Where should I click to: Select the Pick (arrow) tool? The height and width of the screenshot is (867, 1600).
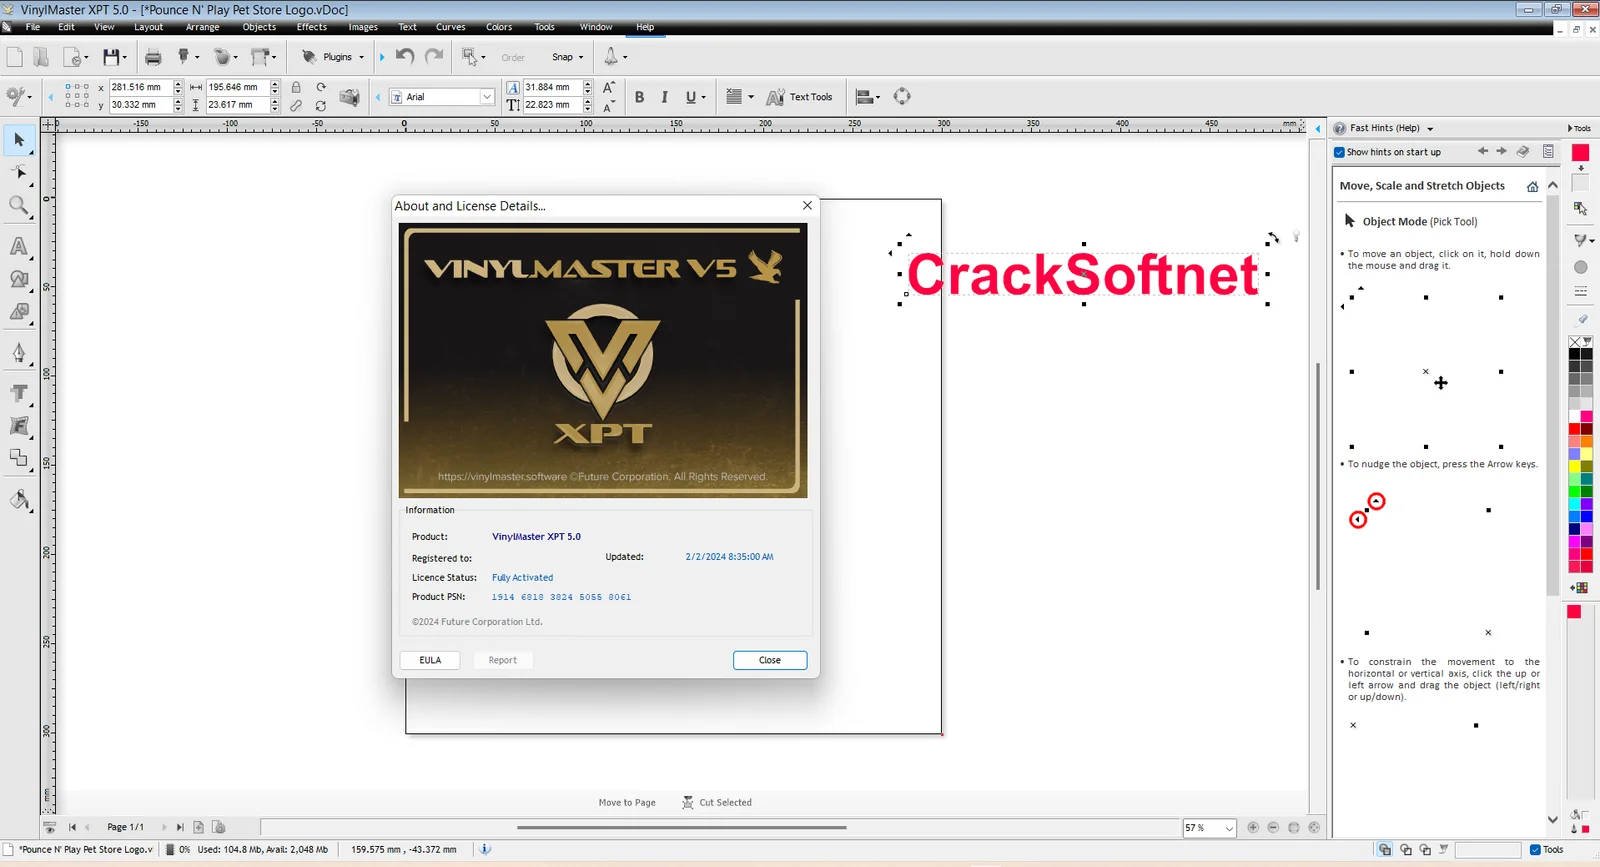19,140
